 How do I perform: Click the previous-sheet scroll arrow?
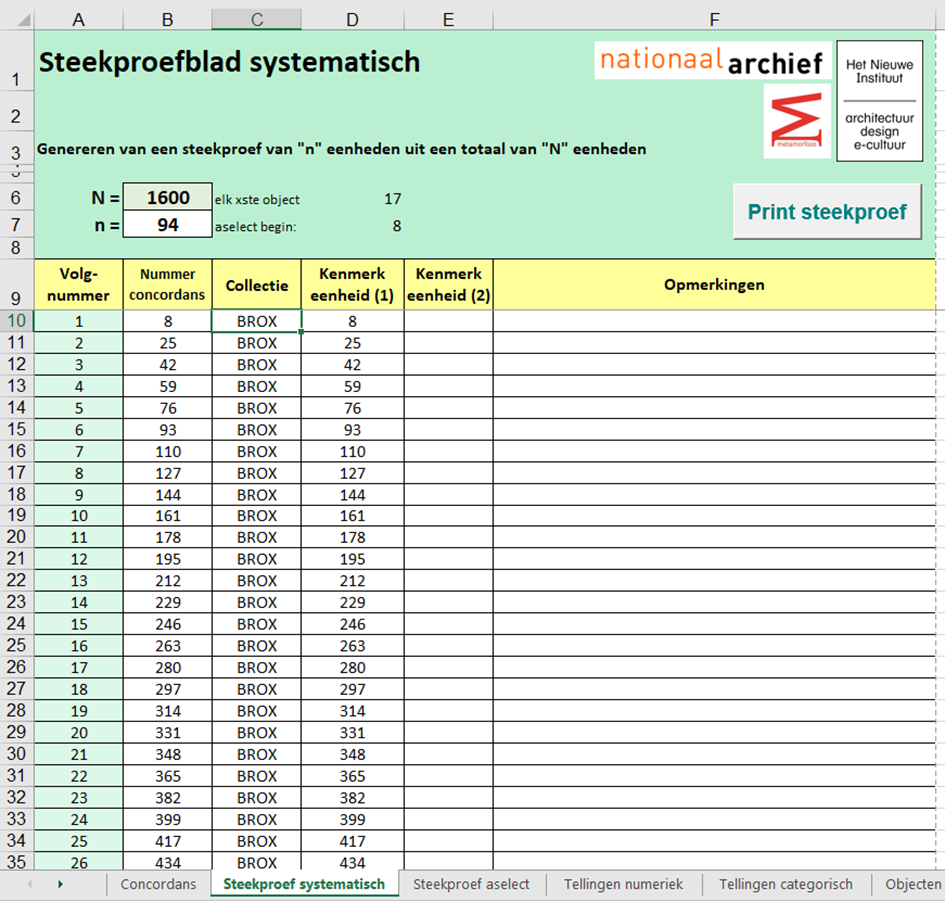pyautogui.click(x=30, y=884)
